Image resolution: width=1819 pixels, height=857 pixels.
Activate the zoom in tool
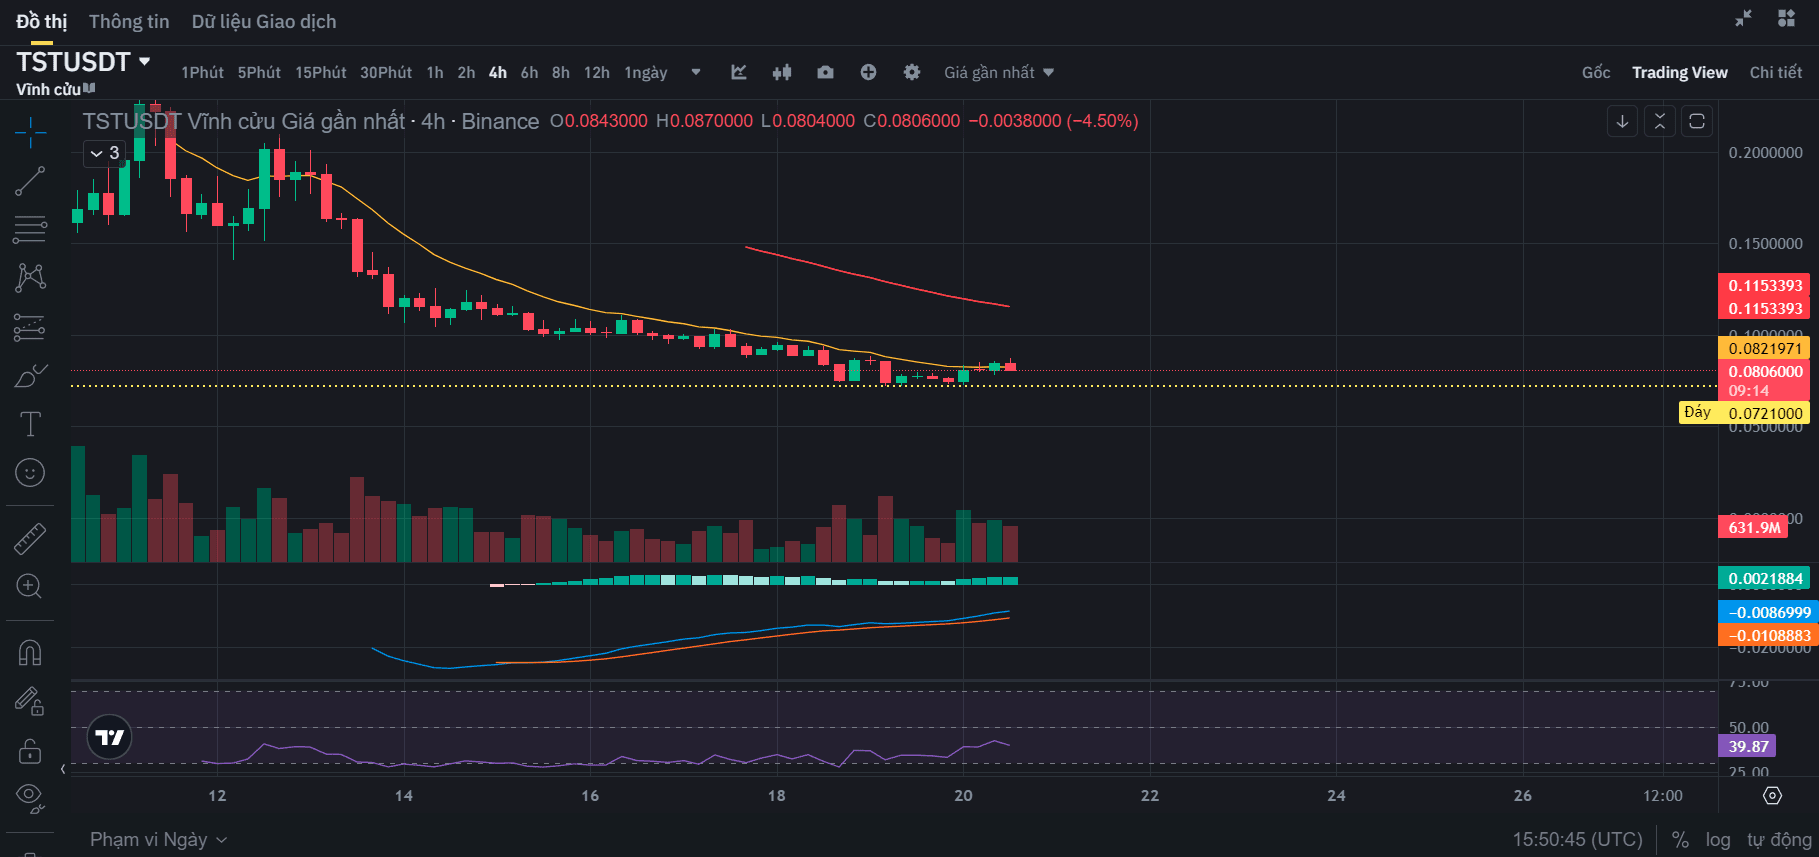tap(30, 586)
